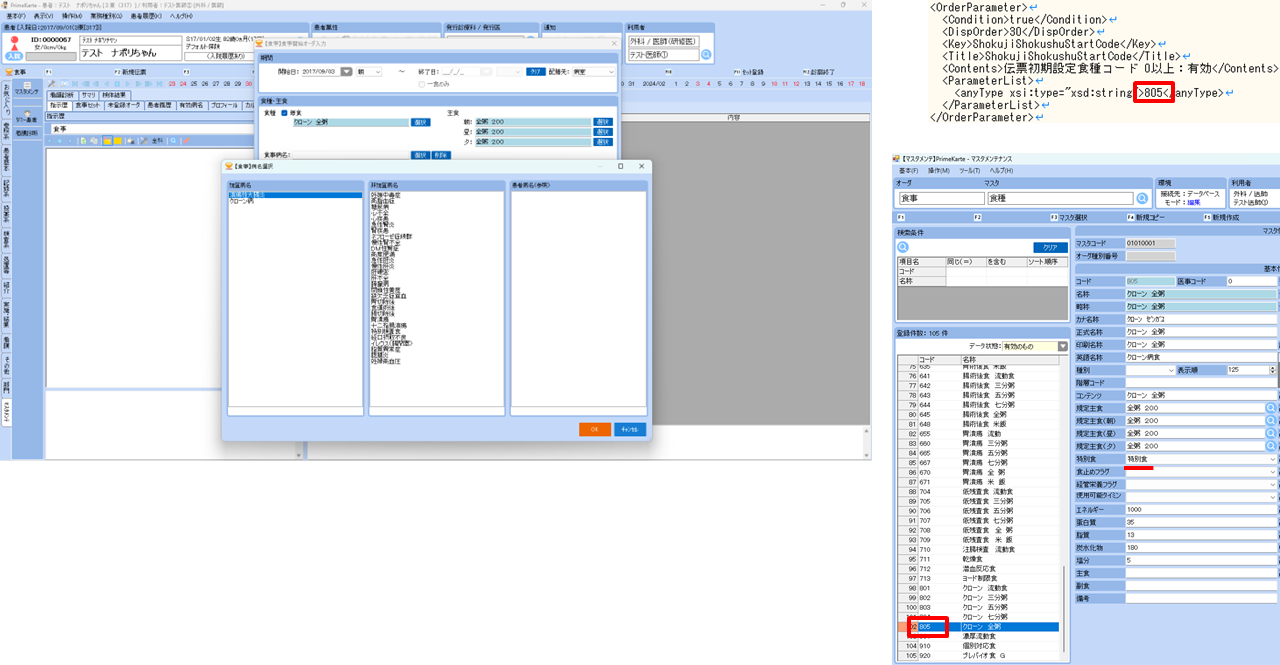Click the magnifier icon beside 規定主食(夕) field
The width and height of the screenshot is (1280, 665).
1272,446
